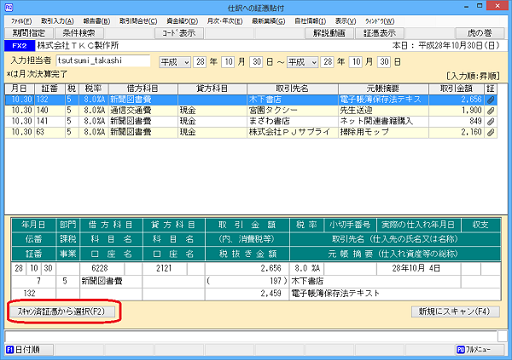The width and height of the screenshot is (512, 360).
Task: Click the start date month field
Action: [228, 62]
